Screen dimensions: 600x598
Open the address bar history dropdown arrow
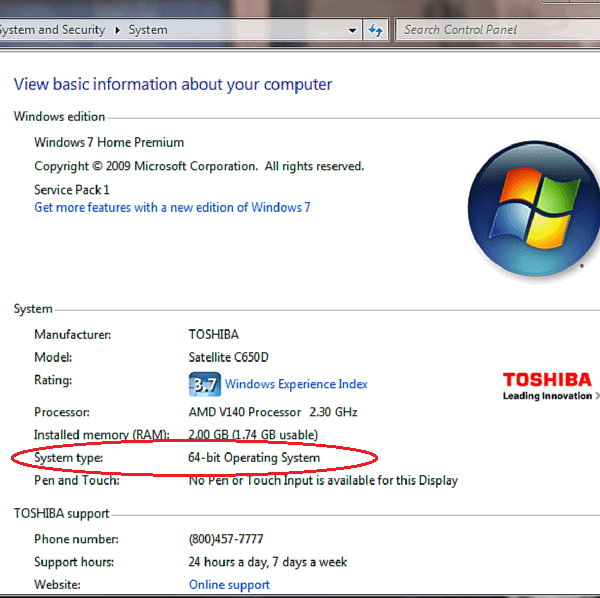click(352, 30)
